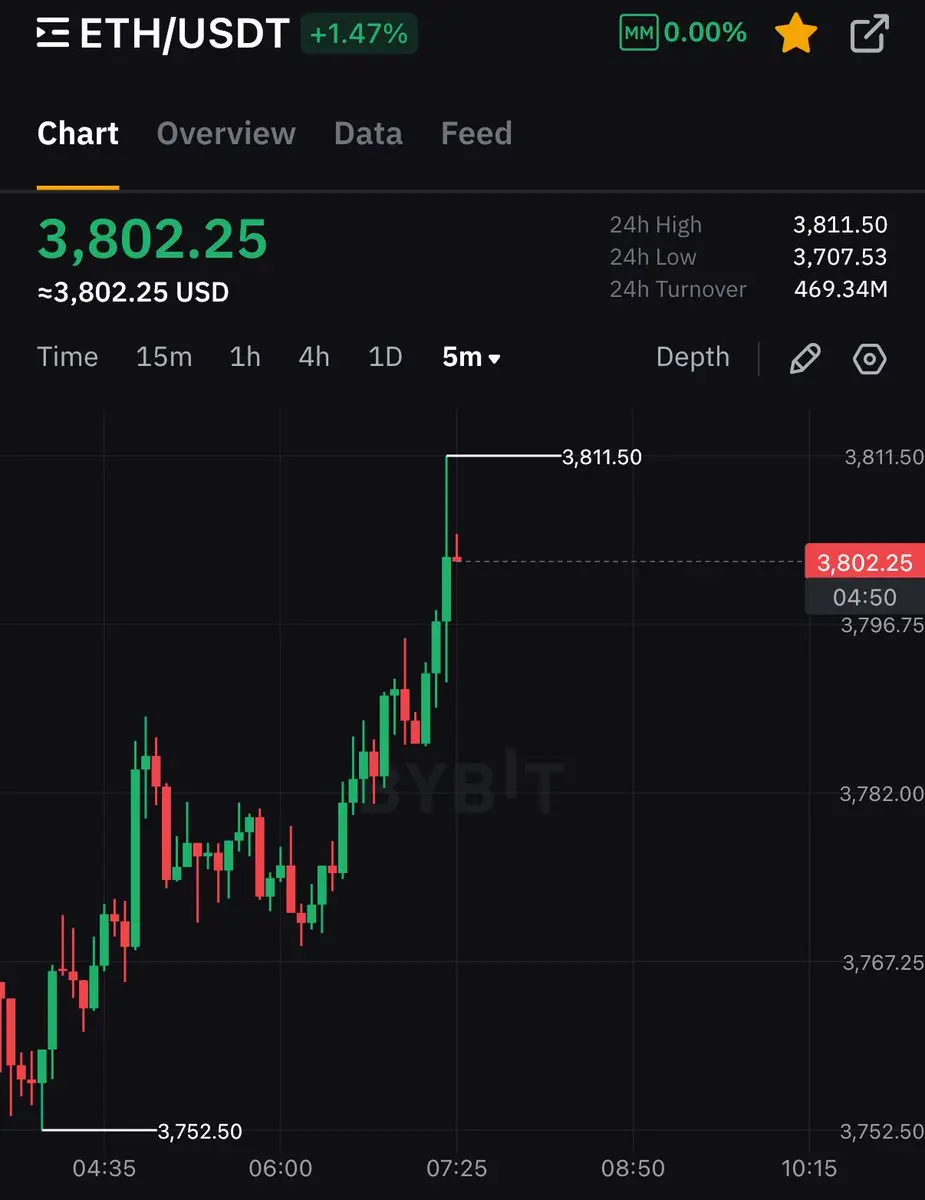Switch to the Overview tab
This screenshot has width=925, height=1200.
click(x=226, y=134)
